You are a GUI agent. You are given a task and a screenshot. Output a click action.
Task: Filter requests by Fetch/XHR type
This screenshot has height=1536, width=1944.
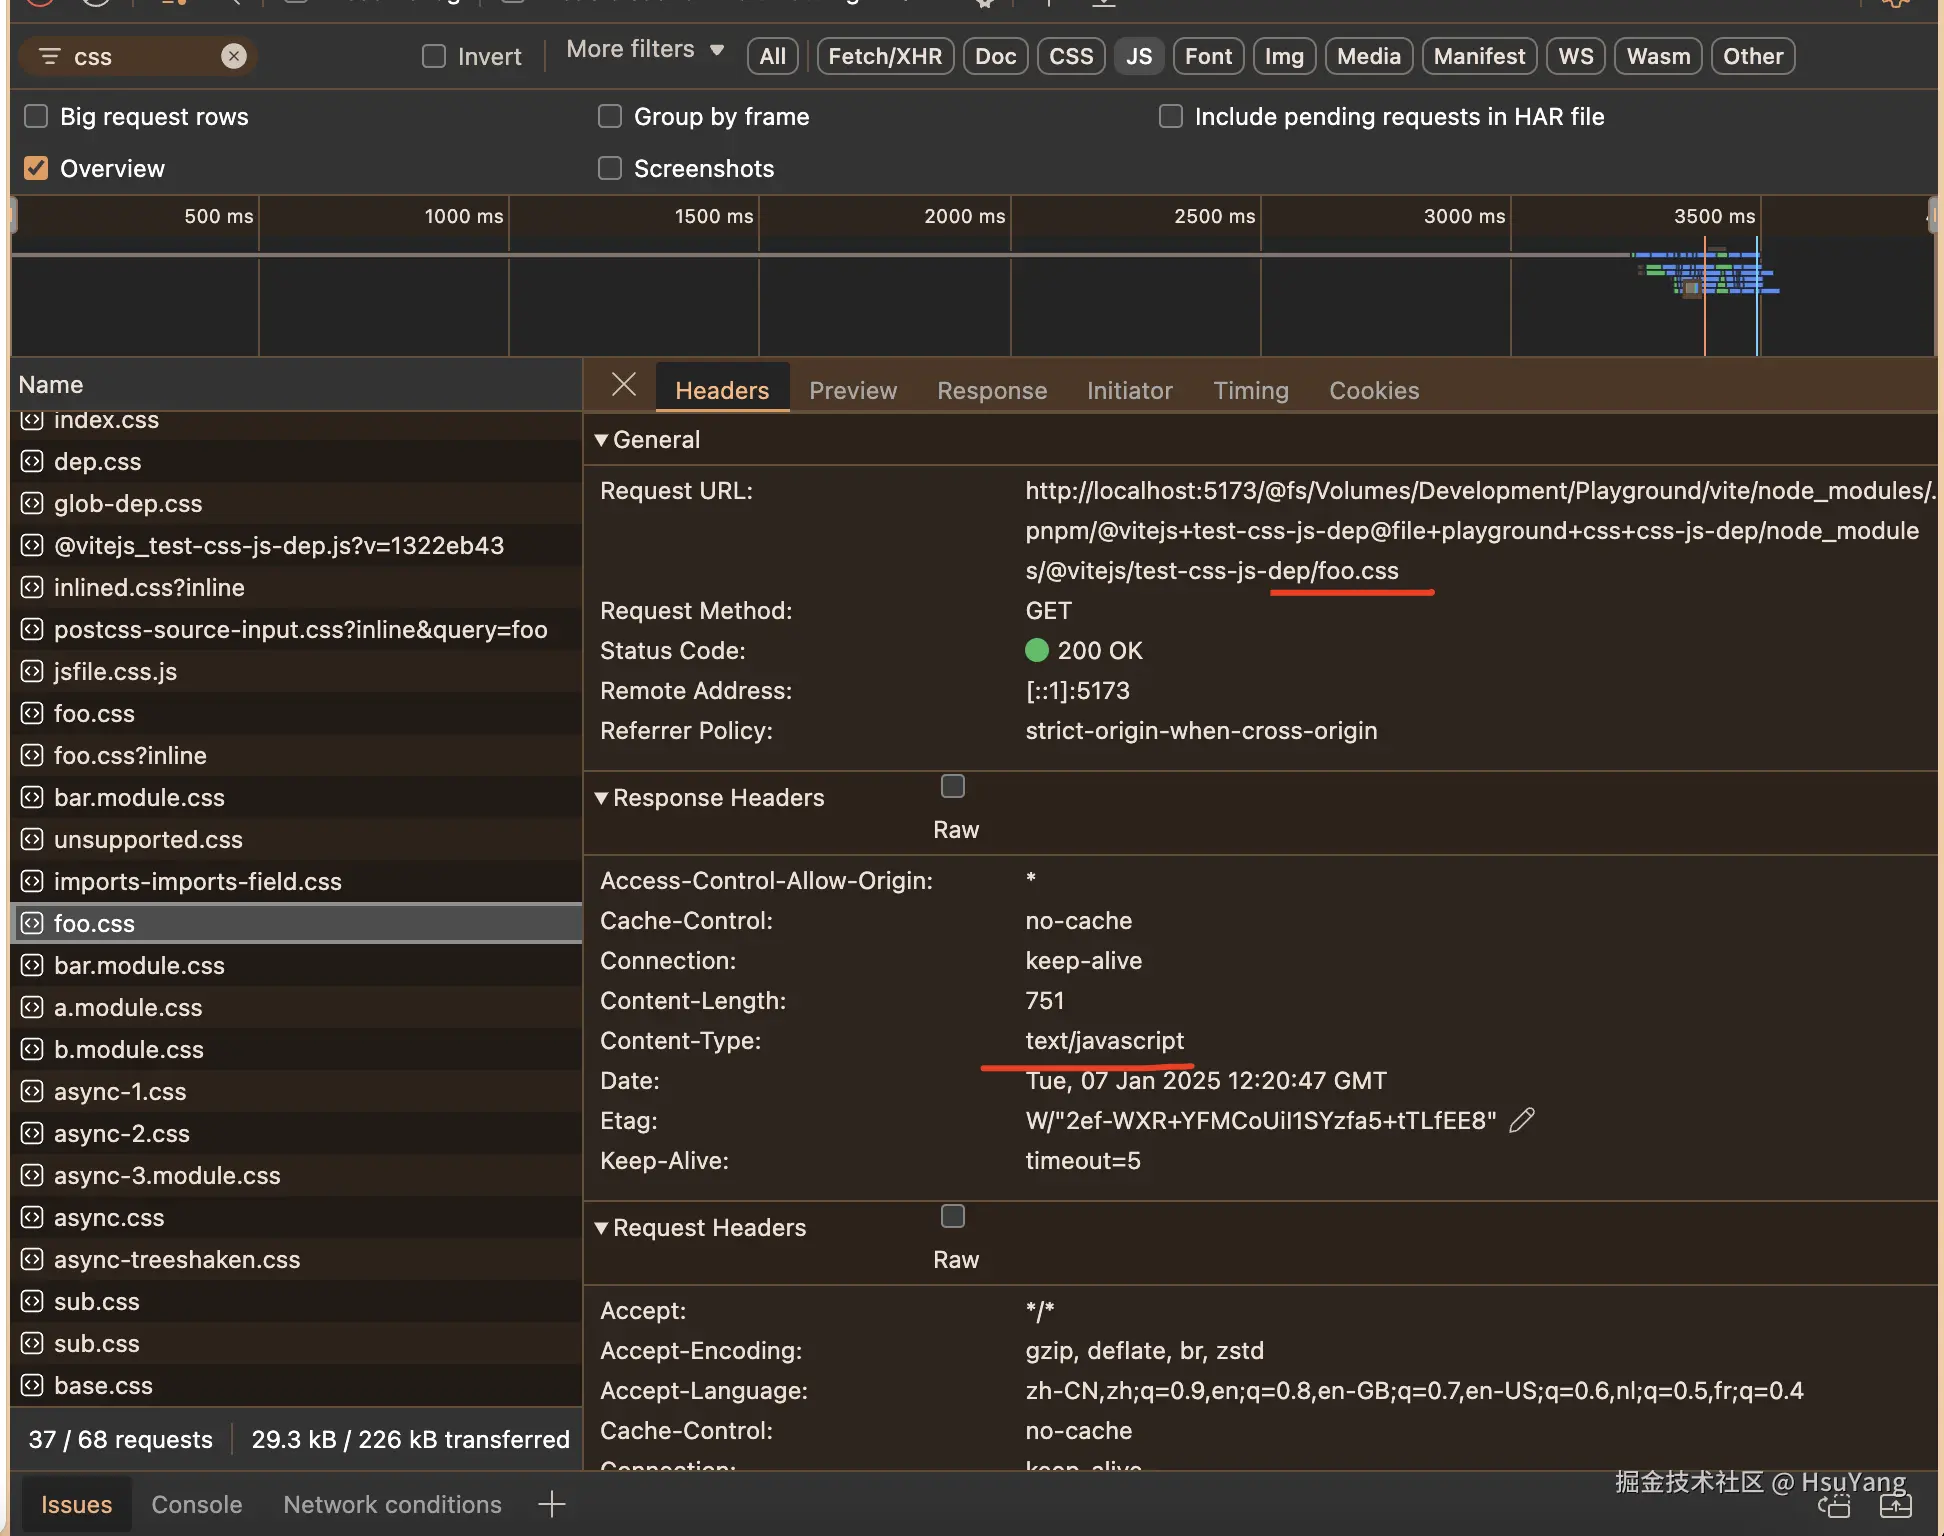884,56
